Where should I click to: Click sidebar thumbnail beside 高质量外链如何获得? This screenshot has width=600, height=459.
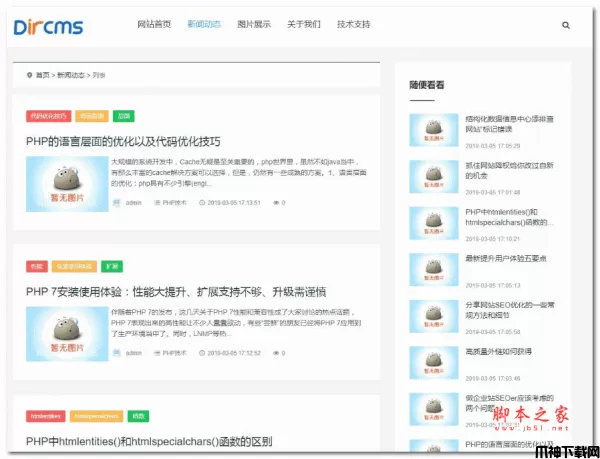(x=434, y=363)
